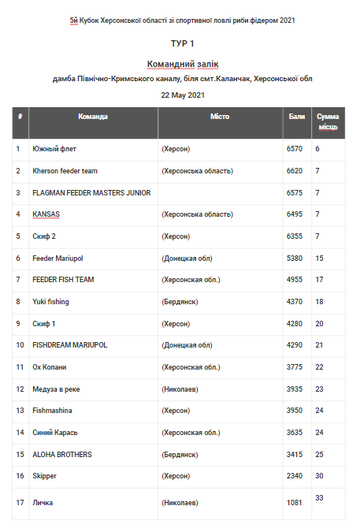Click the date '22 May 2021'
The height and width of the screenshot is (532, 360).
click(183, 95)
